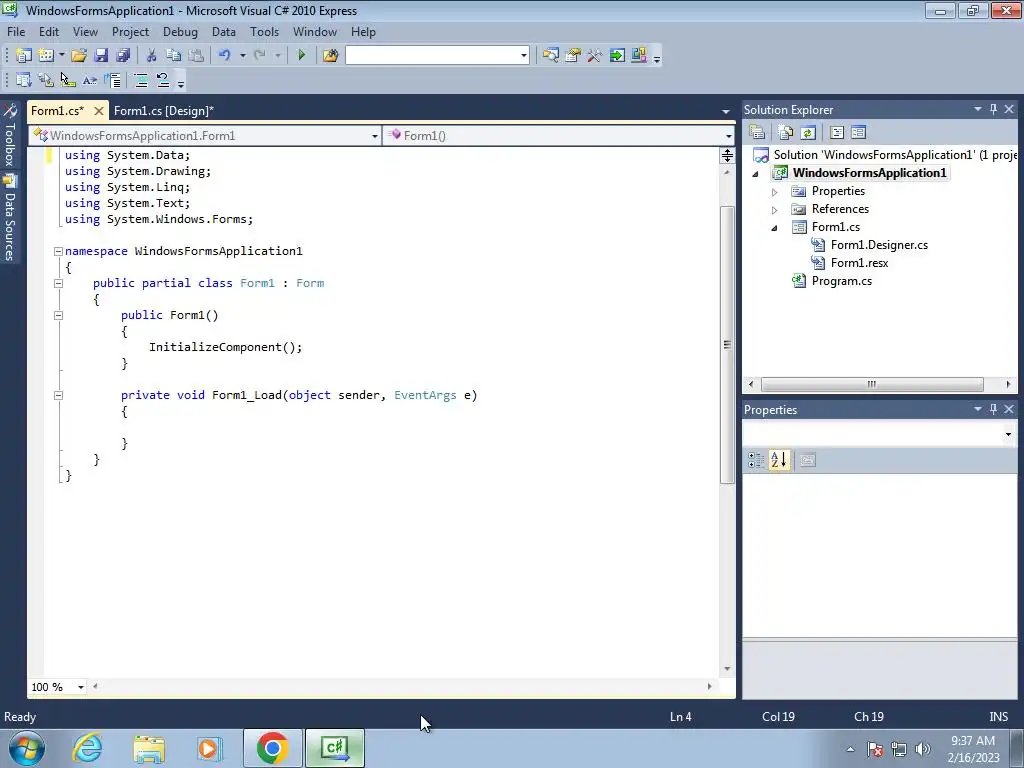The width and height of the screenshot is (1024, 768).
Task: Open the Data Sources side tab
Action: pos(10,218)
